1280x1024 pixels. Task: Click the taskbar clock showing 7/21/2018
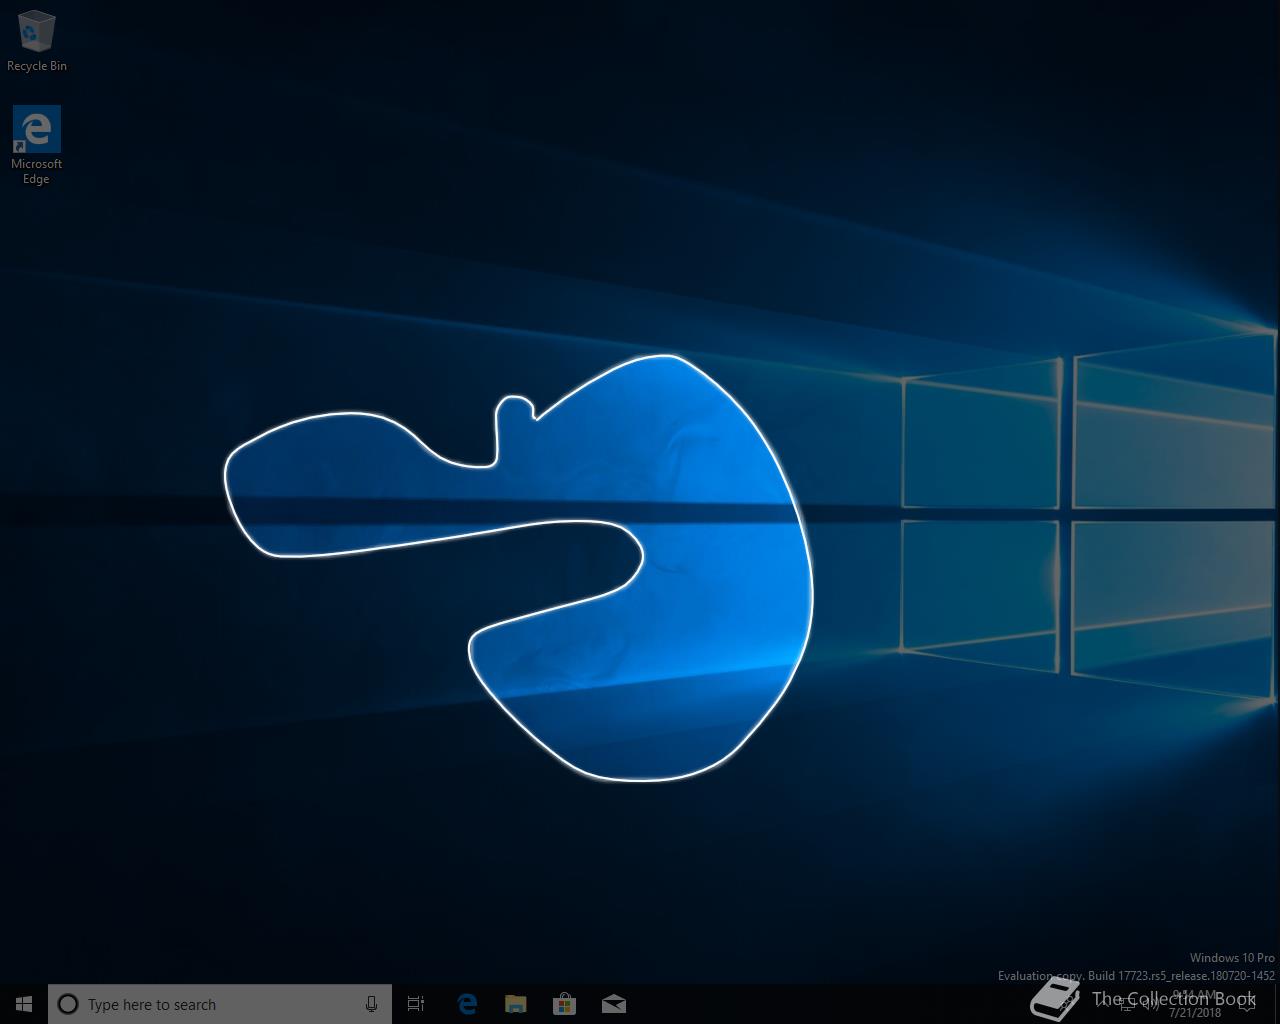(1195, 1004)
